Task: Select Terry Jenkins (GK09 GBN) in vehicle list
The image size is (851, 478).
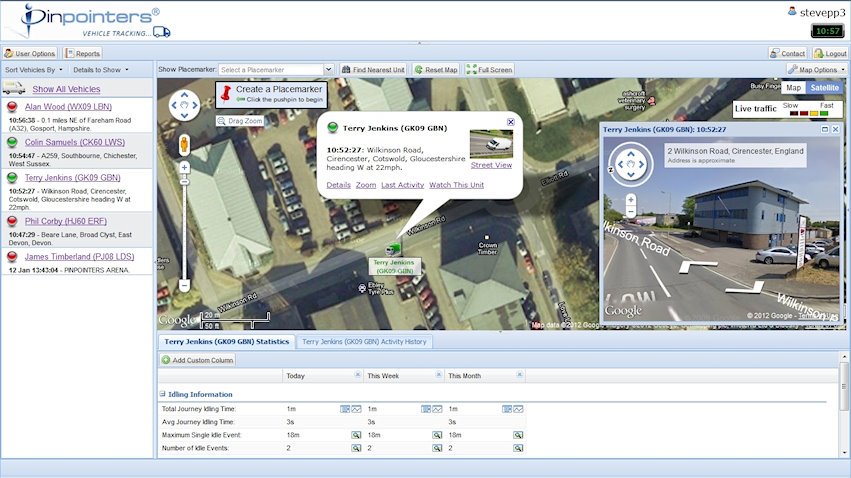Action: pos(73,177)
